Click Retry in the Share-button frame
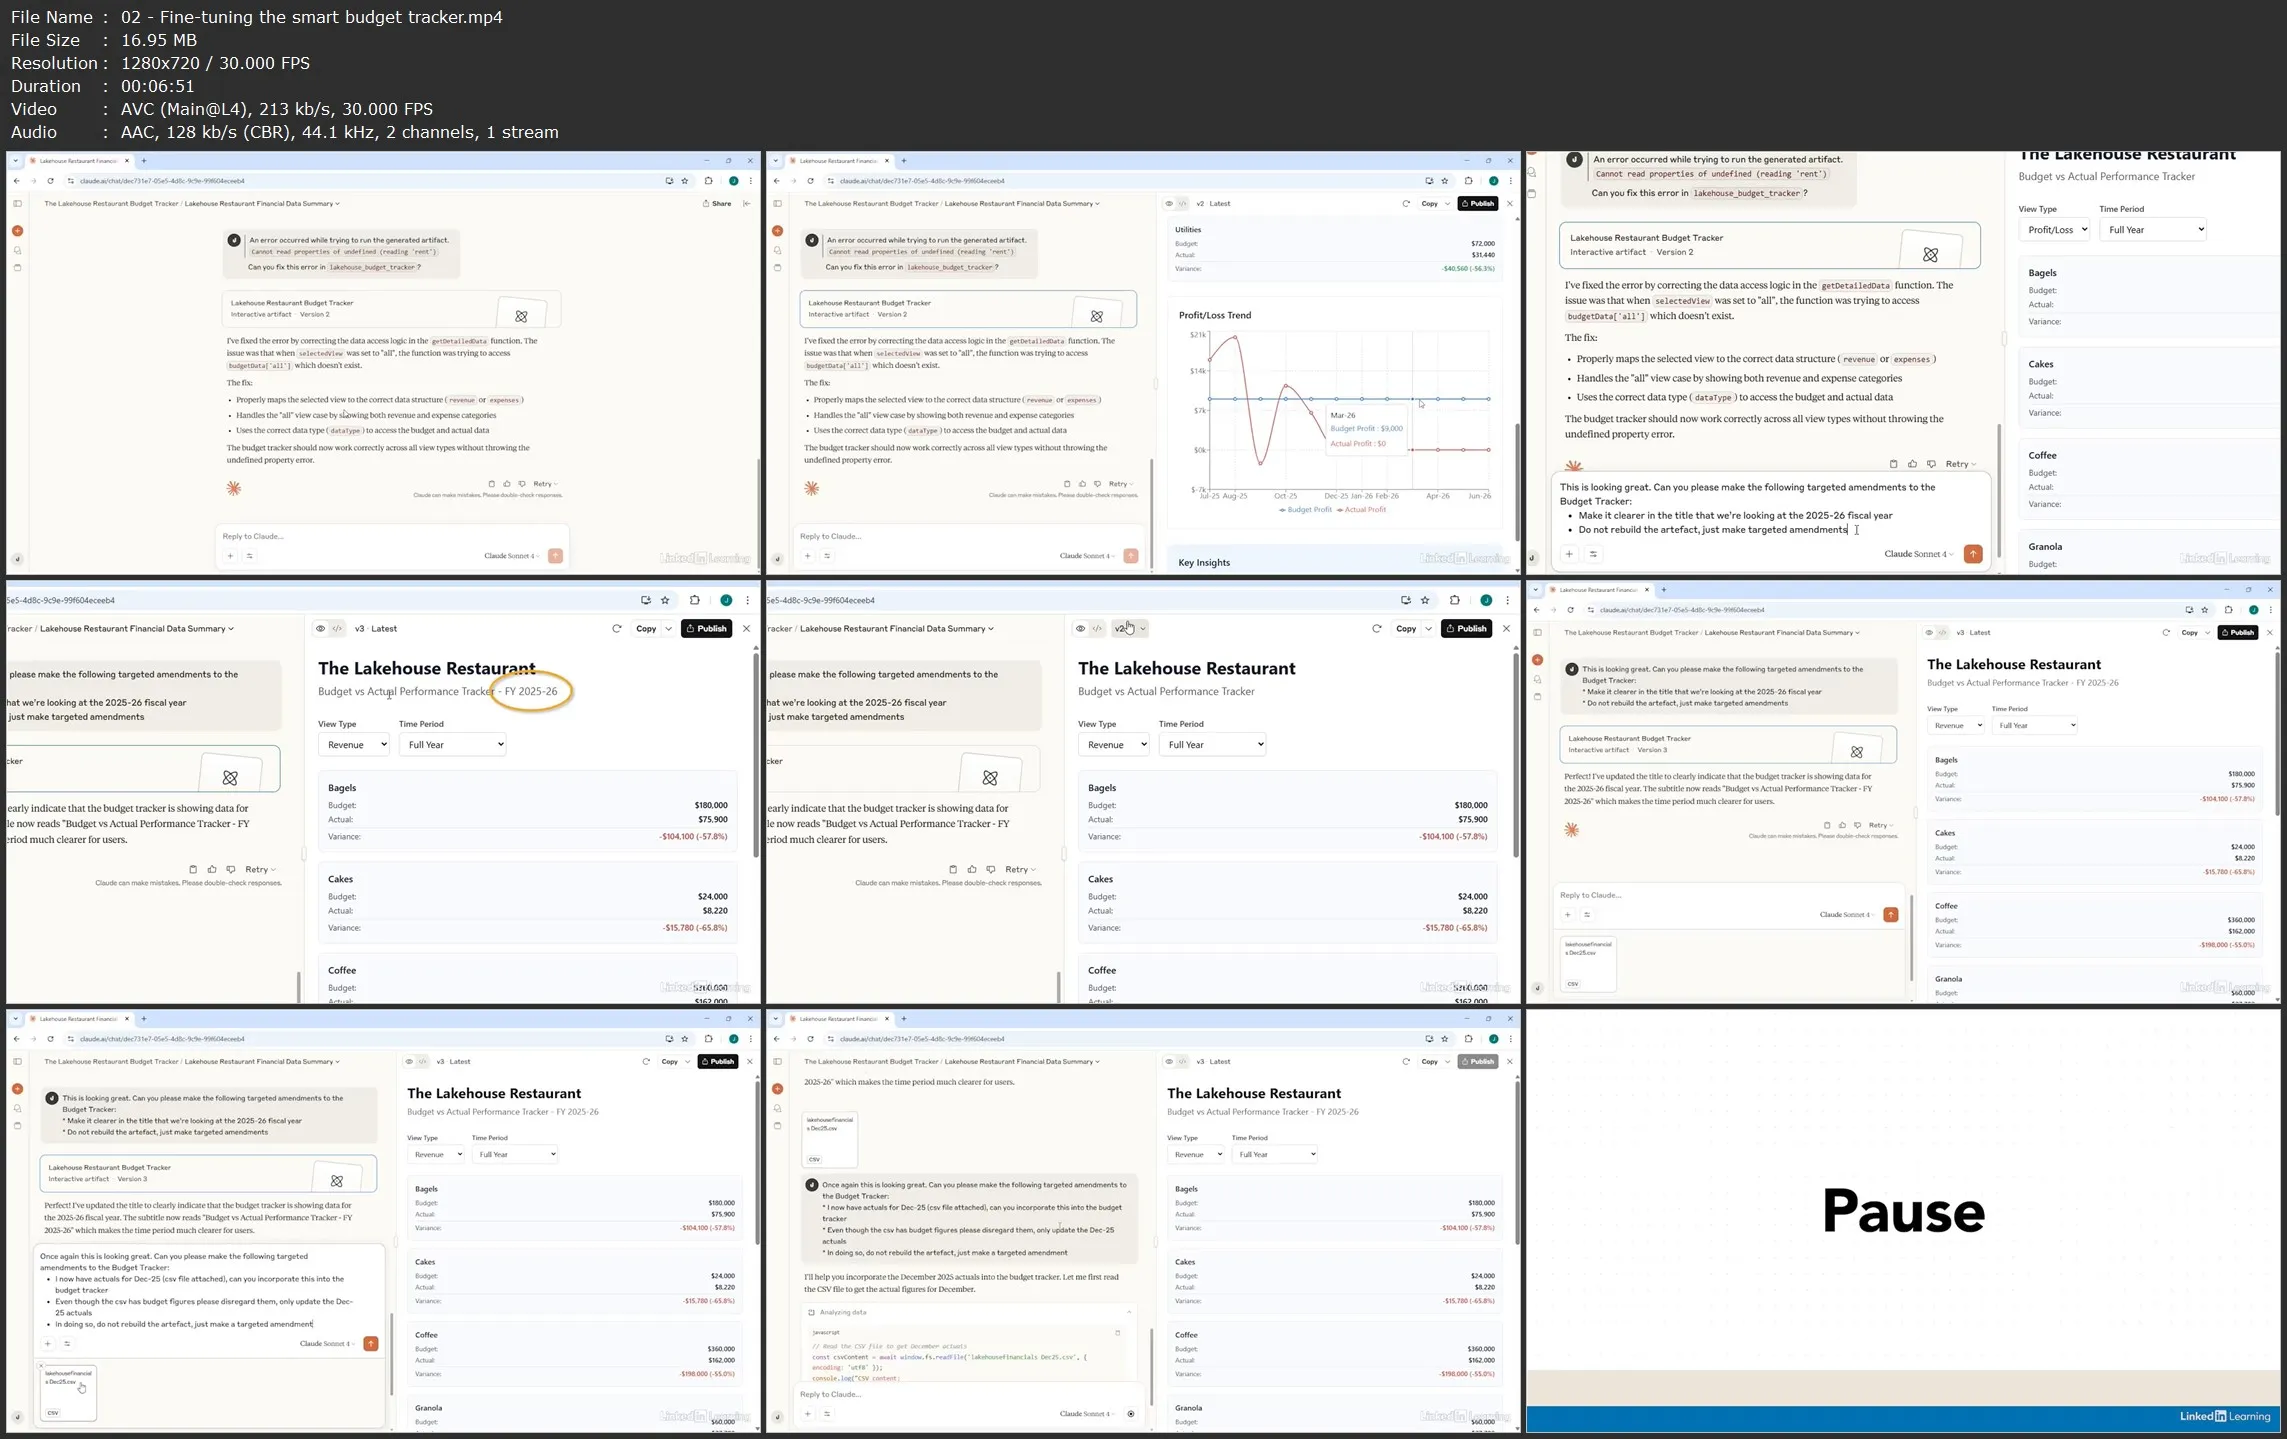The width and height of the screenshot is (2287, 1439). (x=545, y=484)
